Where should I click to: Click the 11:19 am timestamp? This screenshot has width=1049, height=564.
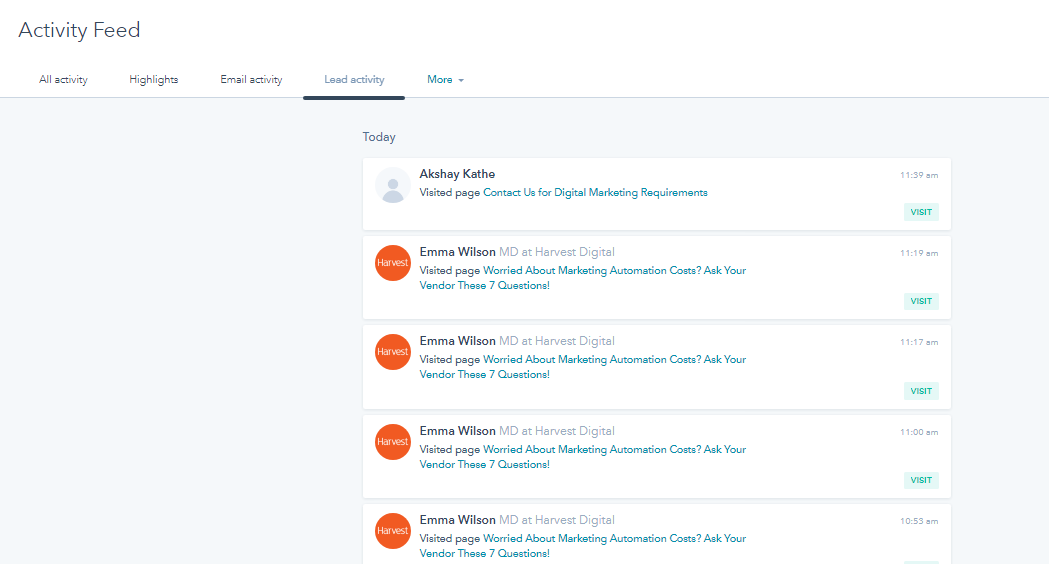919,254
